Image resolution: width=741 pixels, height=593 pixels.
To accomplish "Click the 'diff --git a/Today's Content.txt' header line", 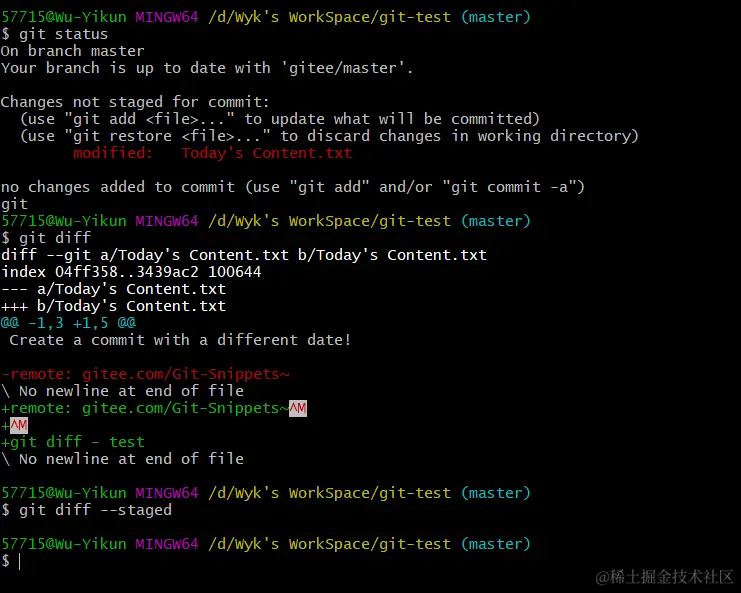I will coord(244,255).
